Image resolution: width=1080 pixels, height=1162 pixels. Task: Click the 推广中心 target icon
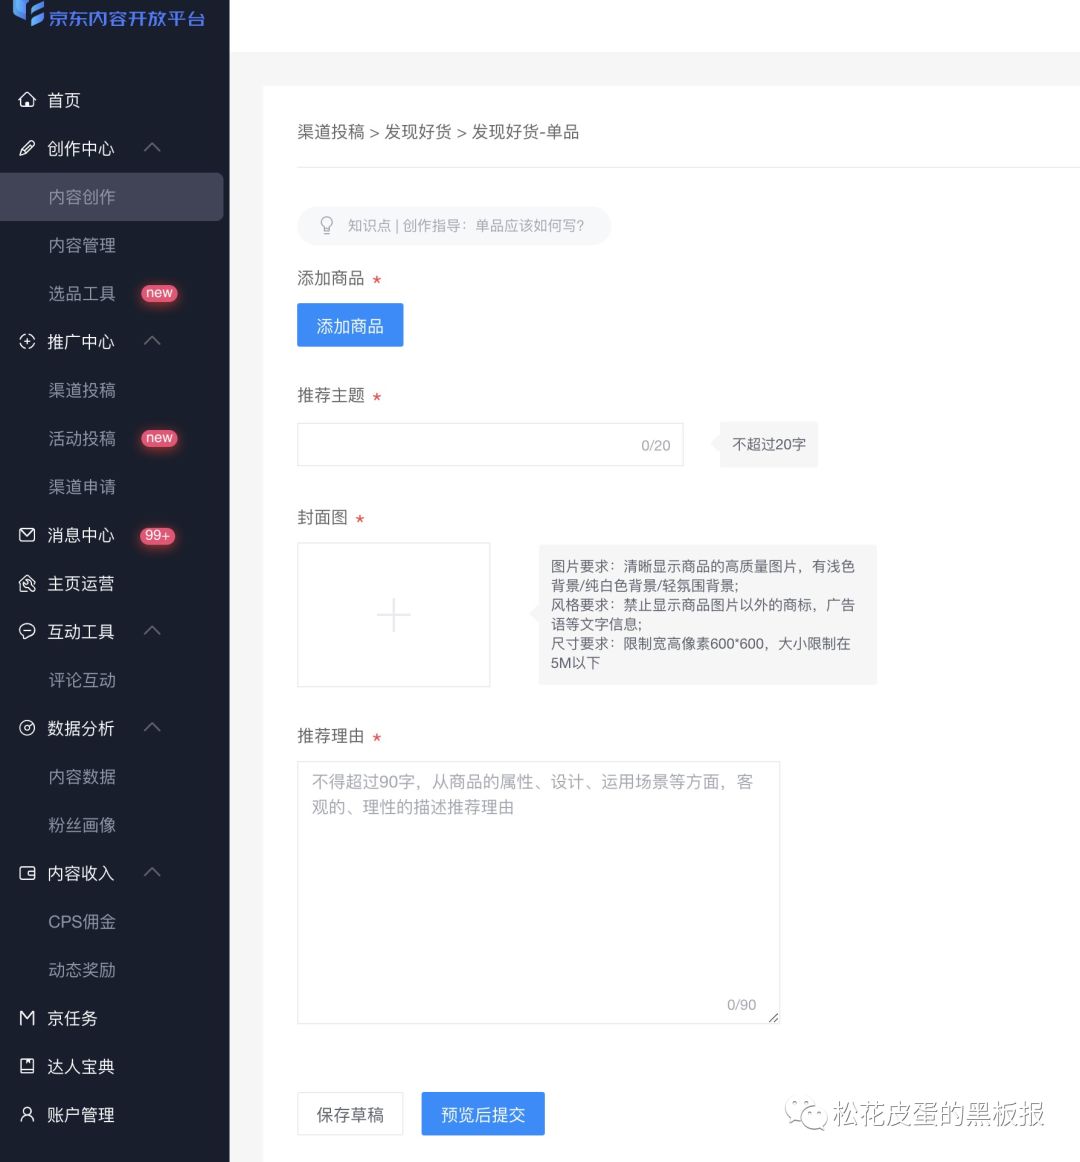(27, 342)
